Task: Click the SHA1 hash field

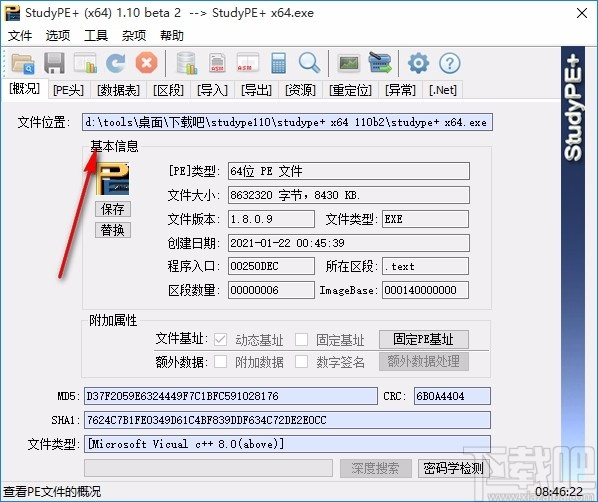Action: tap(287, 420)
